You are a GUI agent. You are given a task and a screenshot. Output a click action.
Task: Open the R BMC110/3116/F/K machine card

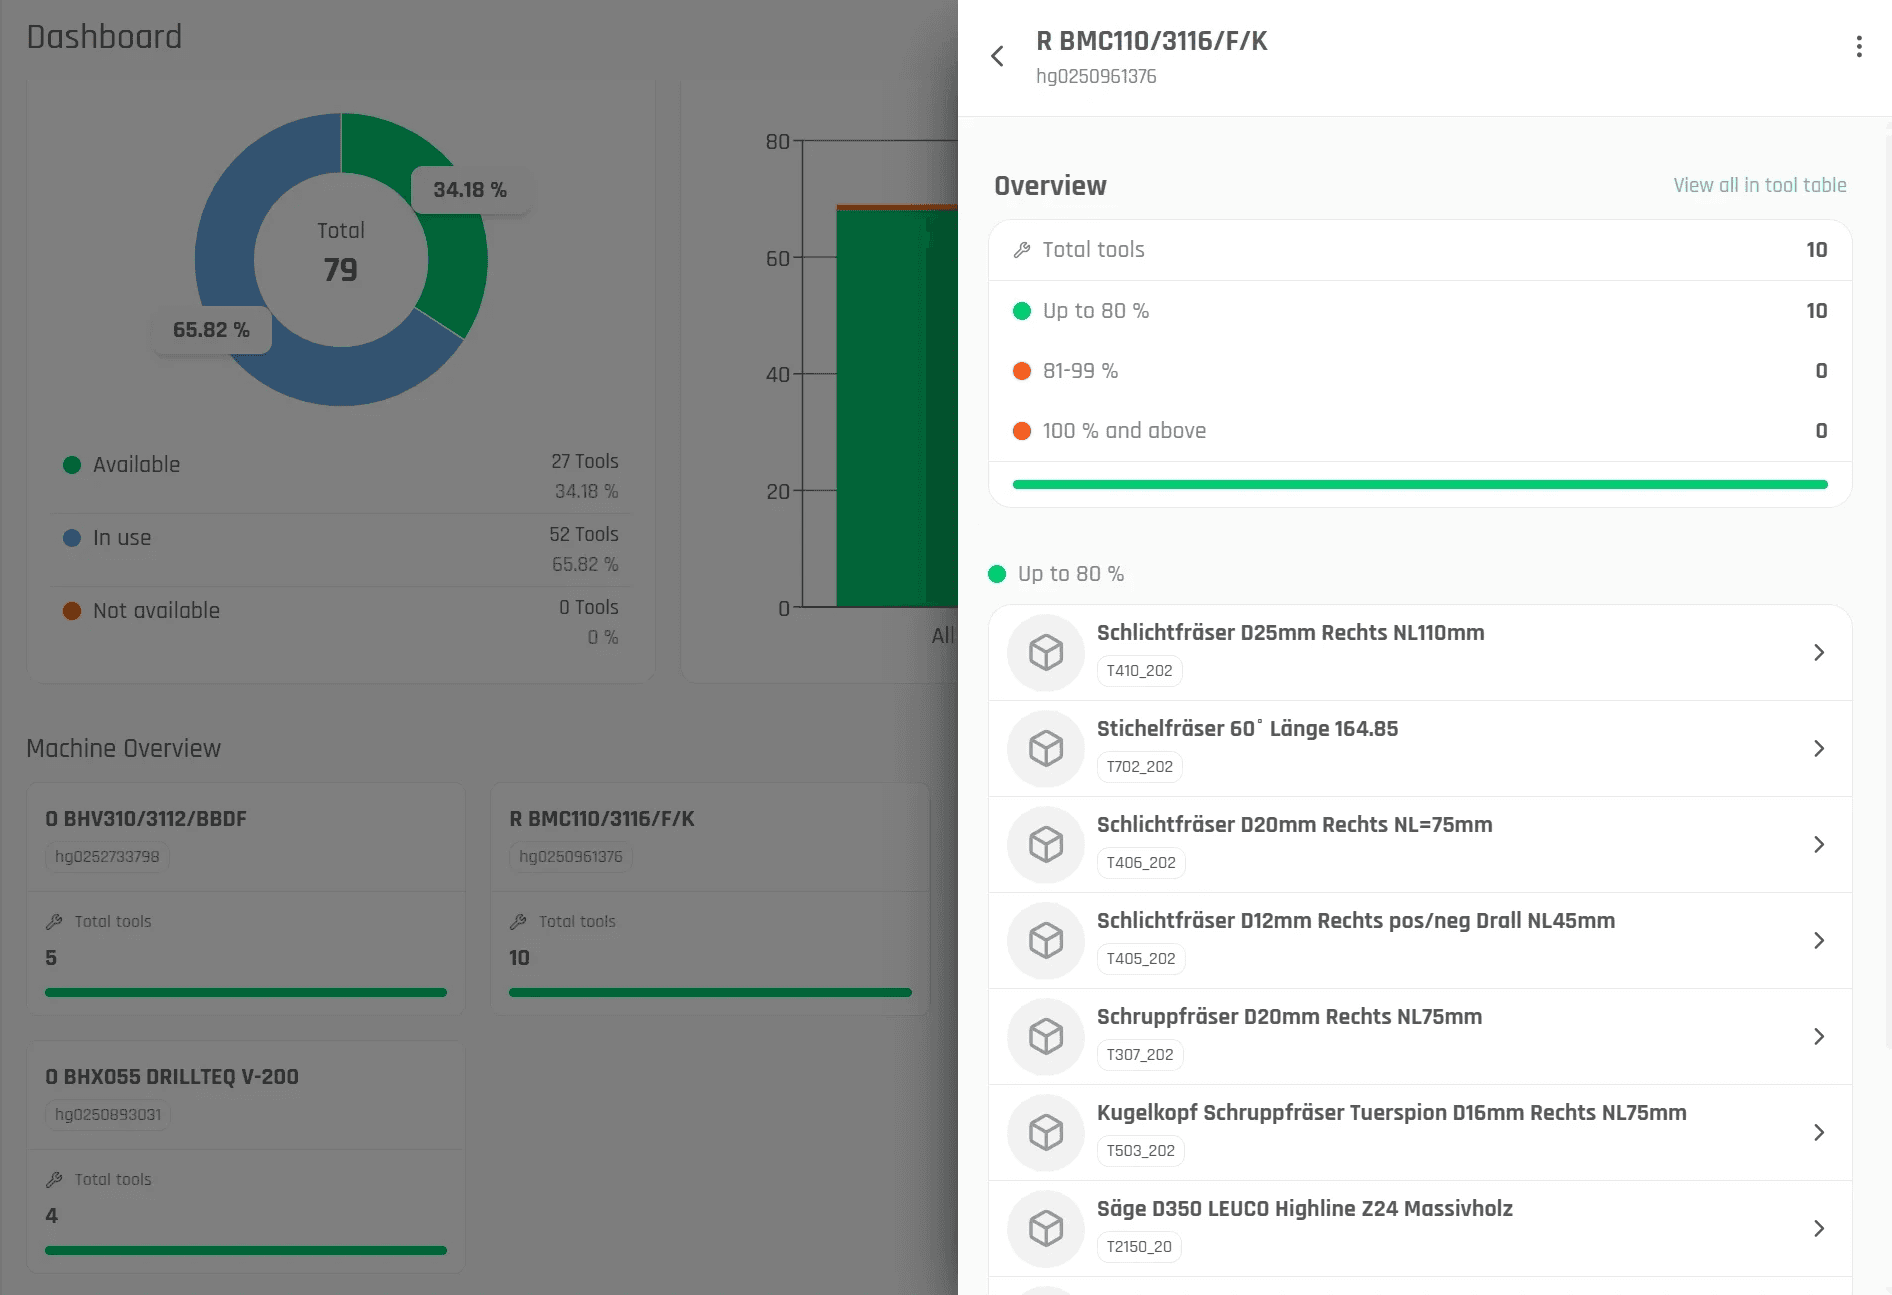pos(709,898)
